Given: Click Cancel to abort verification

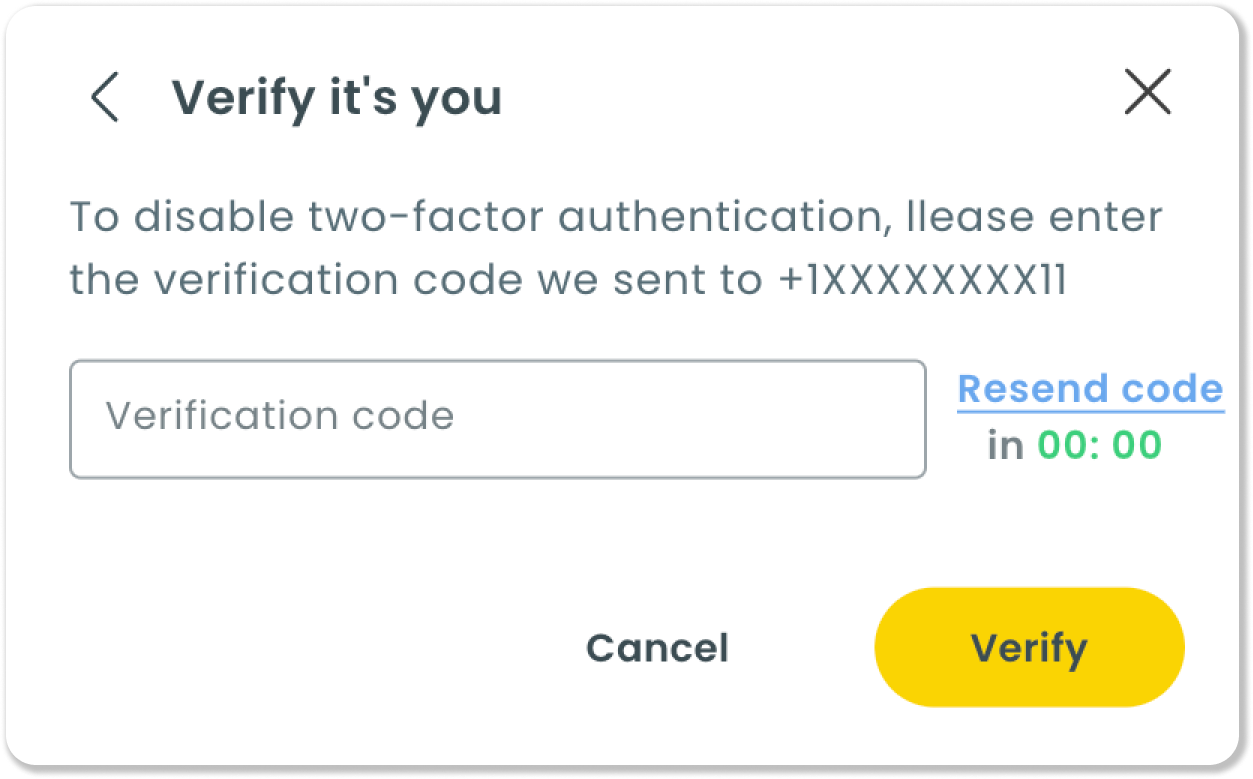Looking at the screenshot, I should click(657, 647).
